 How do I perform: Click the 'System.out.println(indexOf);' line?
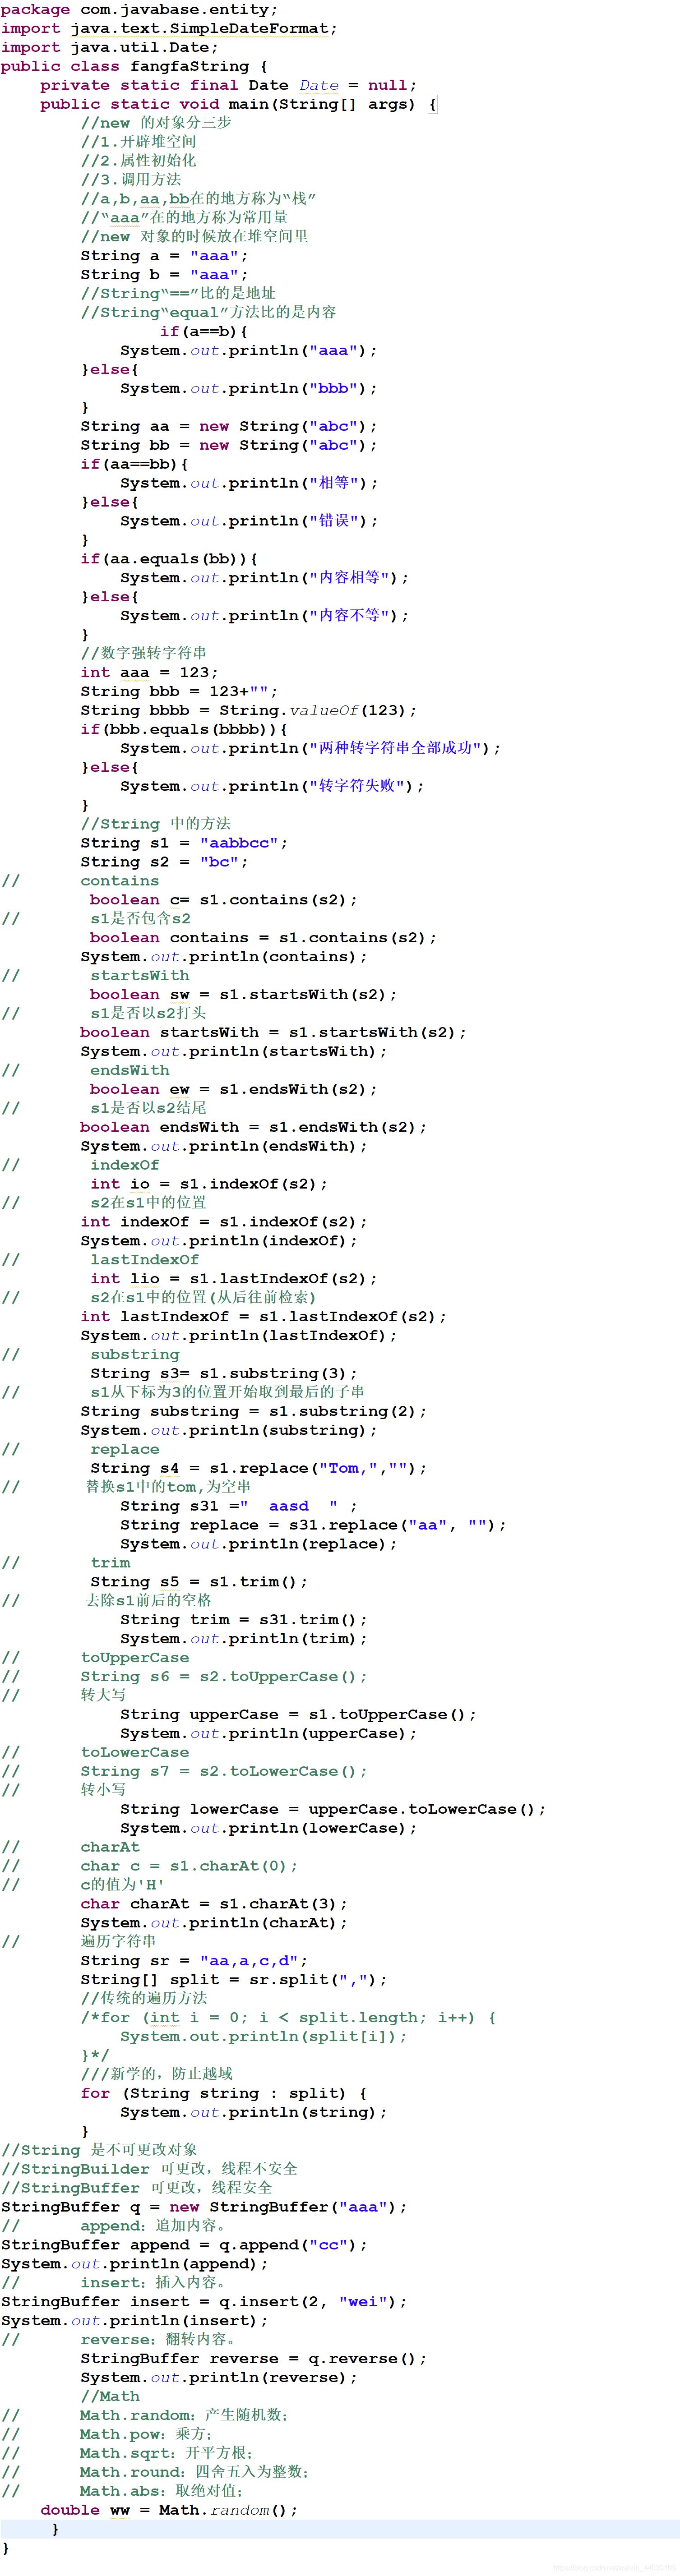click(219, 1241)
